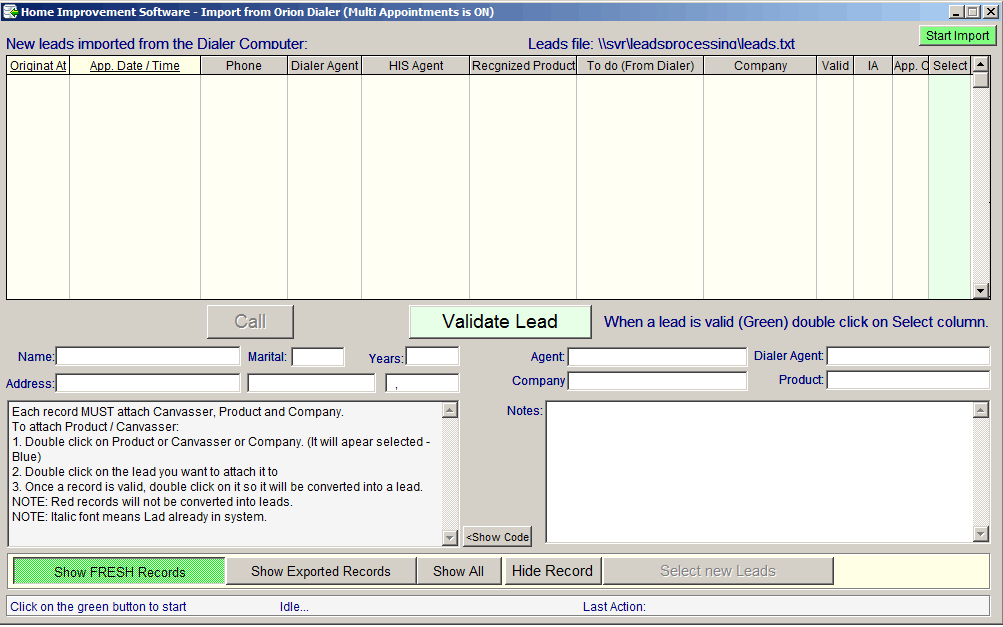Screen dimensions: 1003x627
Task: Click the IA column header
Action: (873, 65)
